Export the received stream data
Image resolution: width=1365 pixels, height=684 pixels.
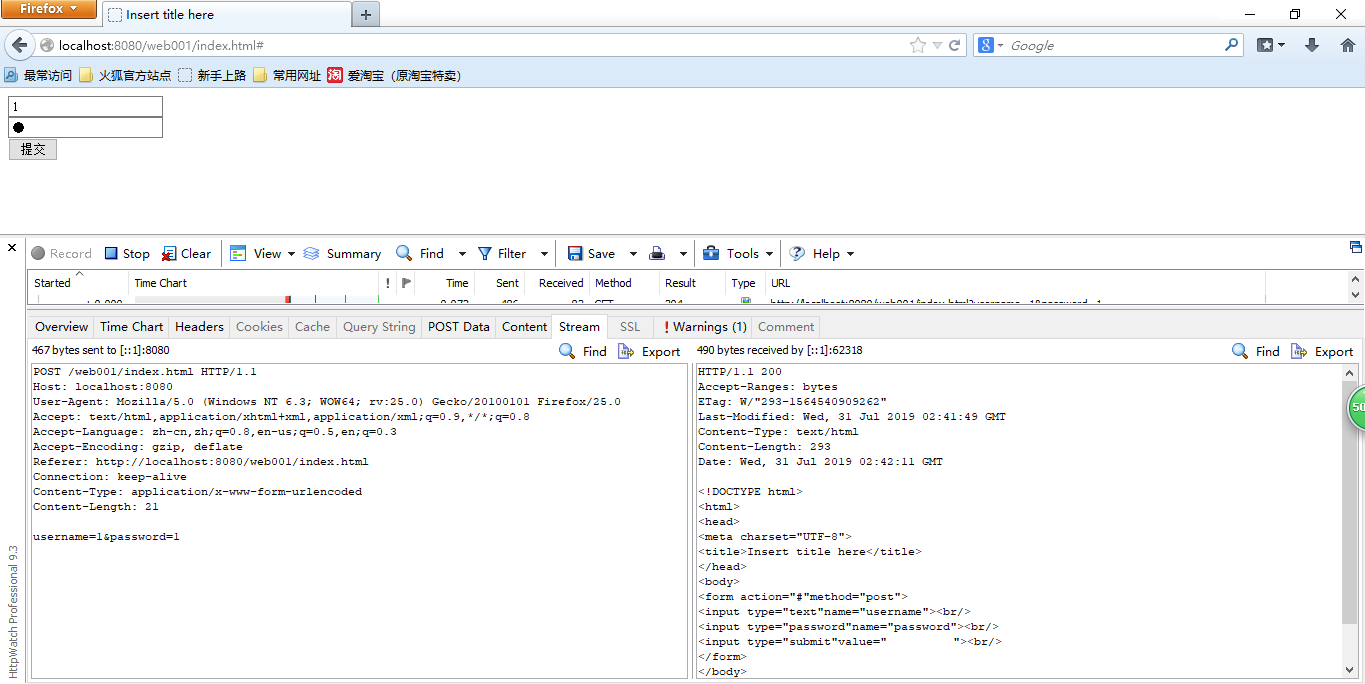(1322, 351)
